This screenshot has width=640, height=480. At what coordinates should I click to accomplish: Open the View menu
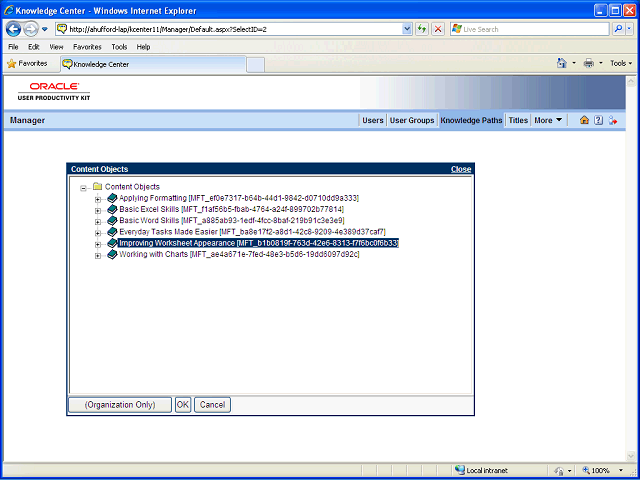click(56, 47)
